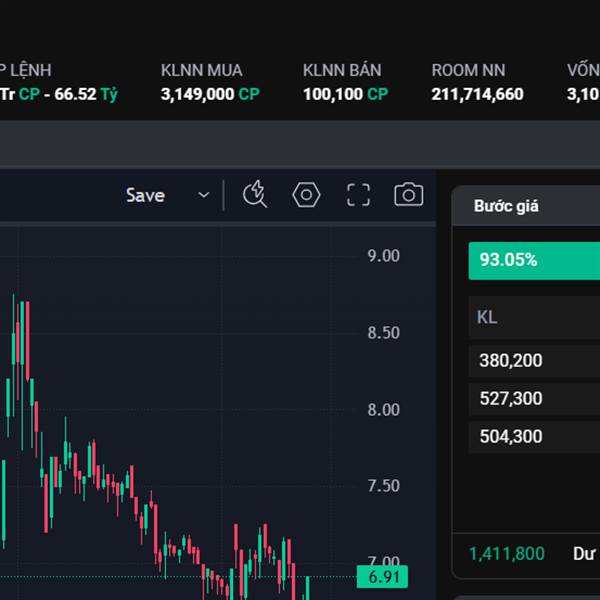Click the ROOM NN value 211,714,660

click(477, 94)
